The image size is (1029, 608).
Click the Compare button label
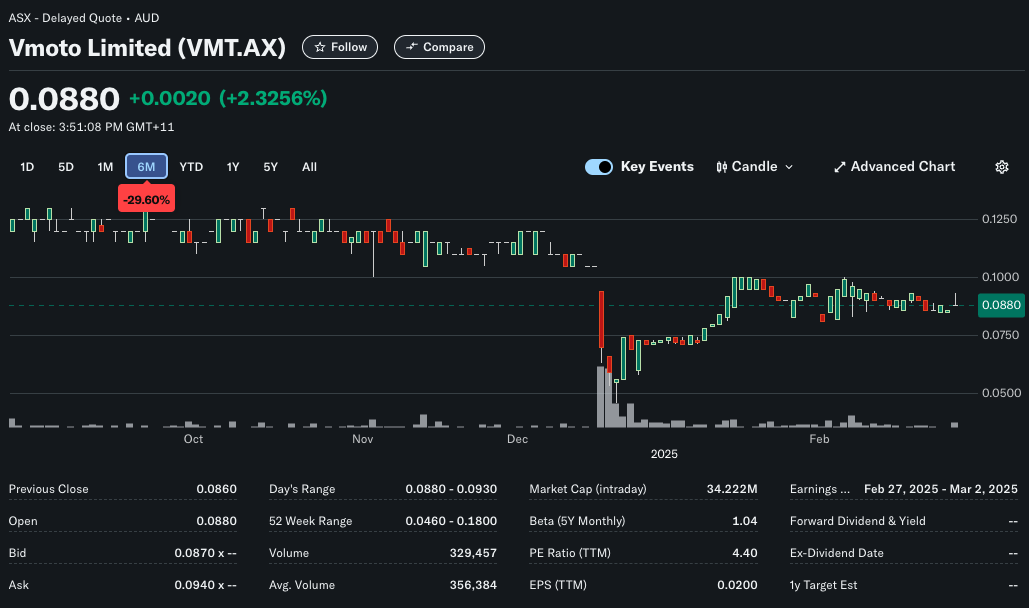(x=448, y=47)
